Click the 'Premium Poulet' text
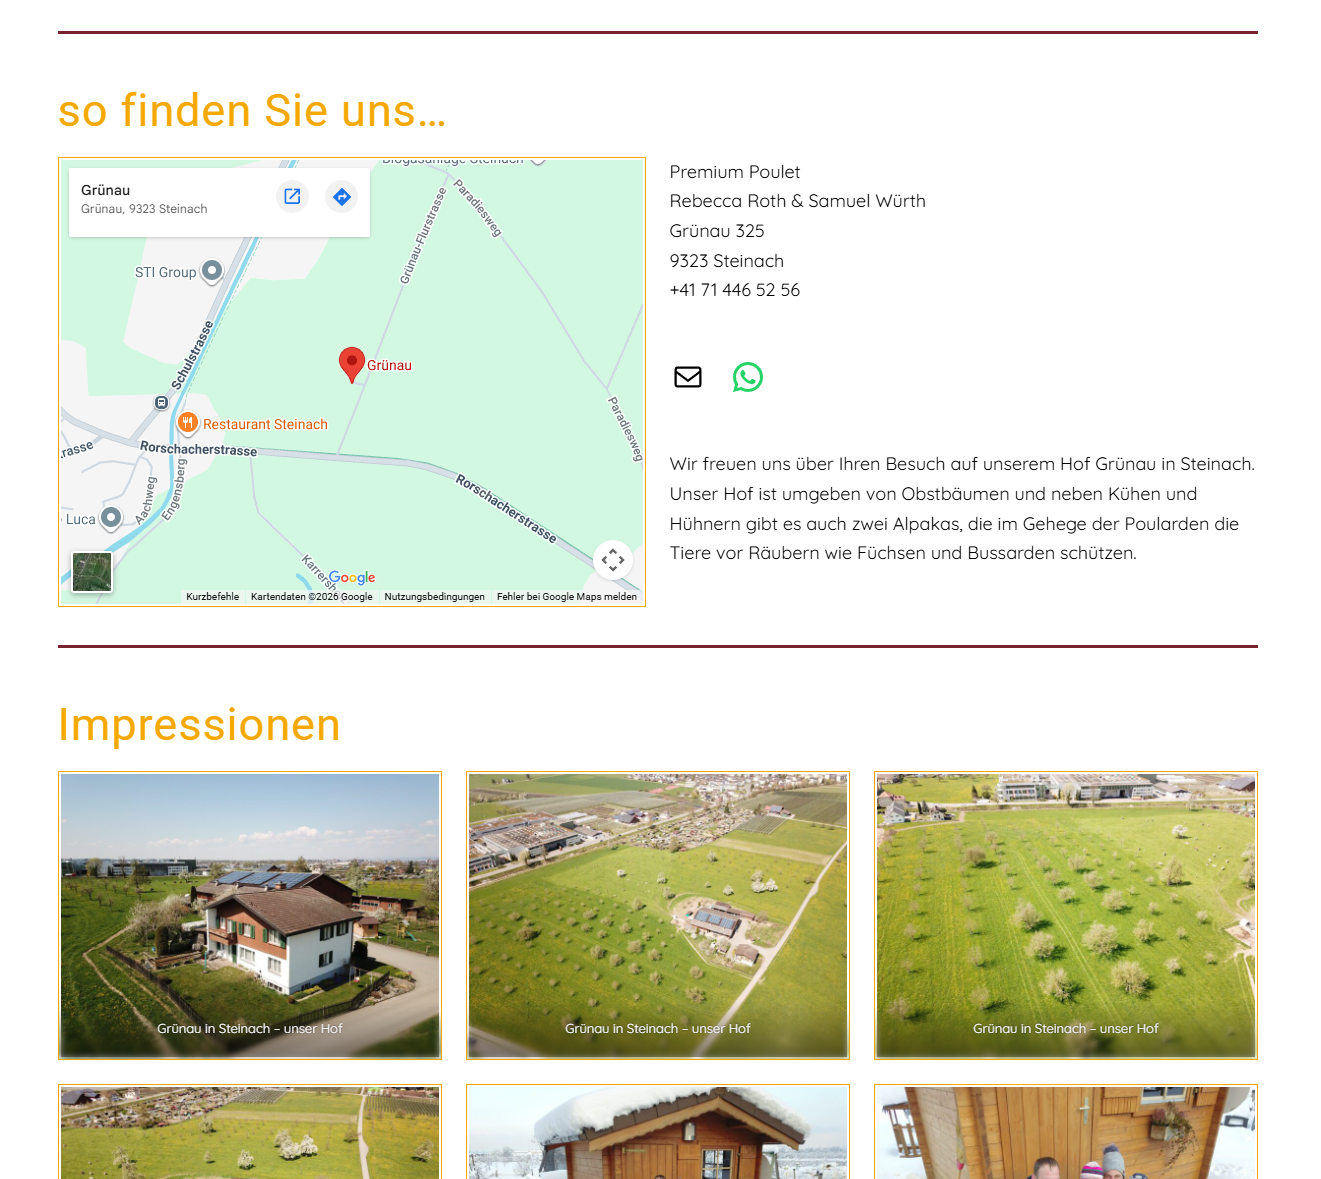This screenshot has height=1179, width=1321. [735, 172]
